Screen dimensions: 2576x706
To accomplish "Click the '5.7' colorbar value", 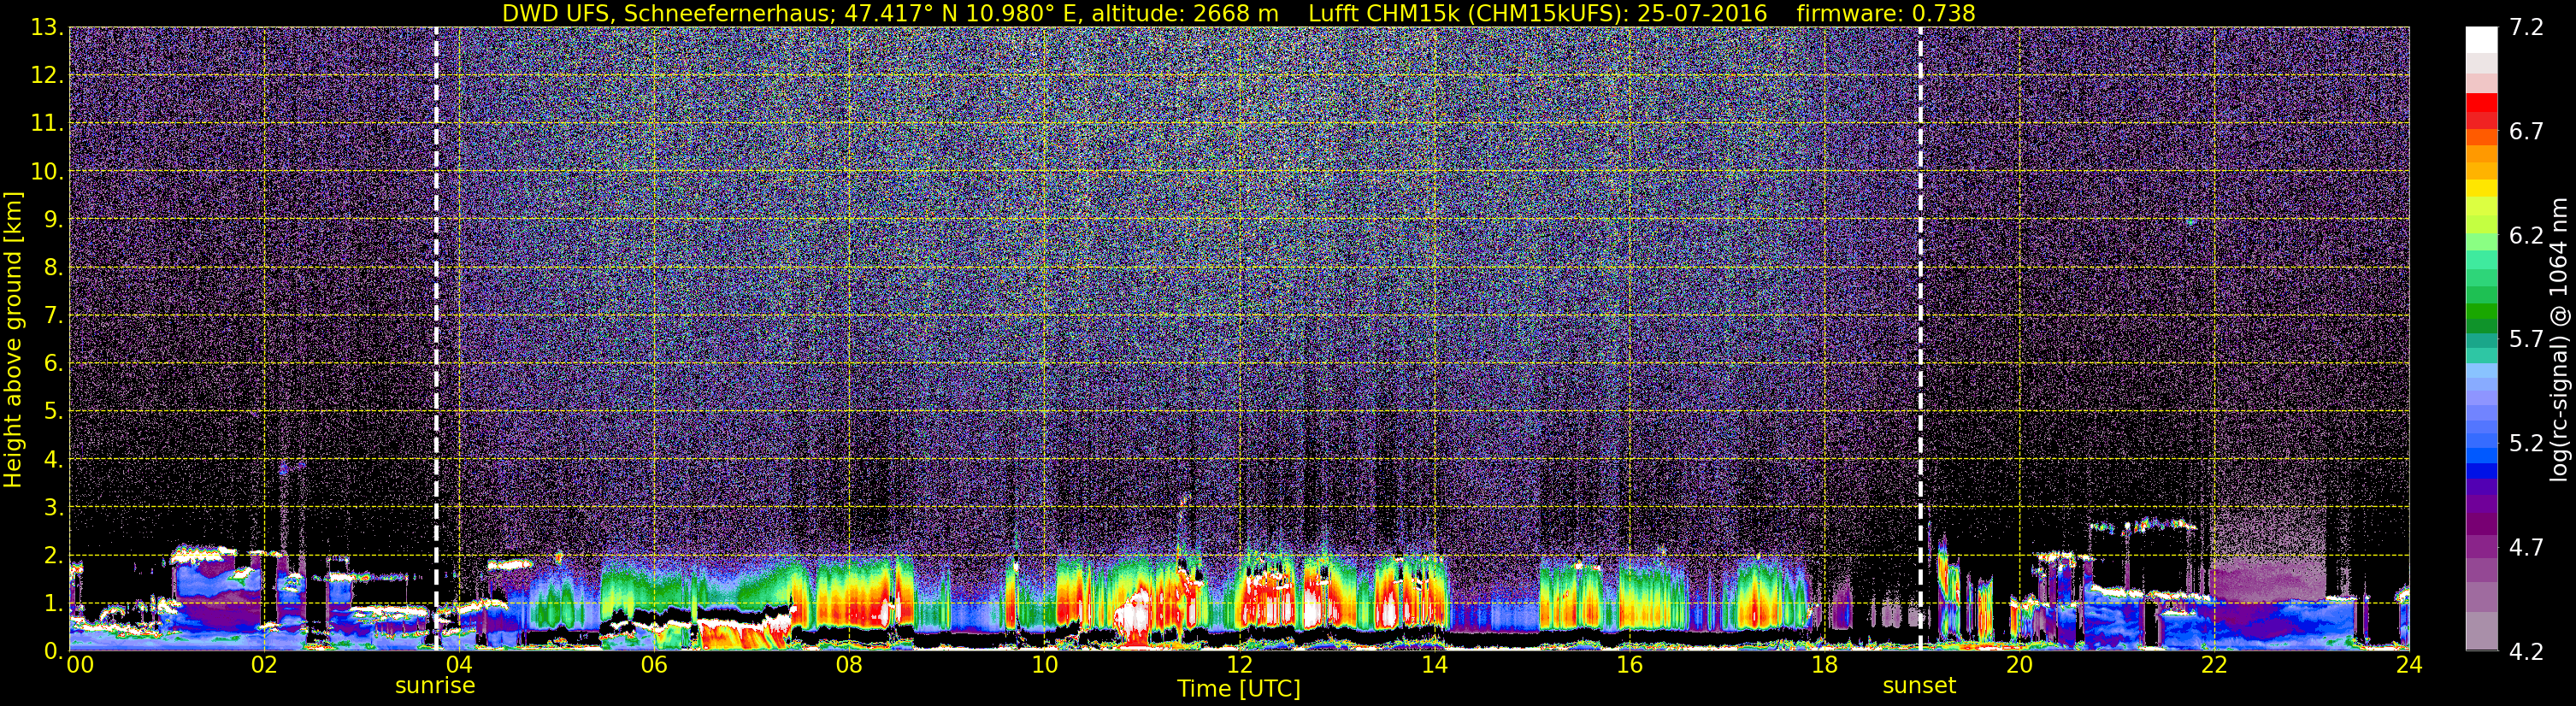I will [2526, 340].
